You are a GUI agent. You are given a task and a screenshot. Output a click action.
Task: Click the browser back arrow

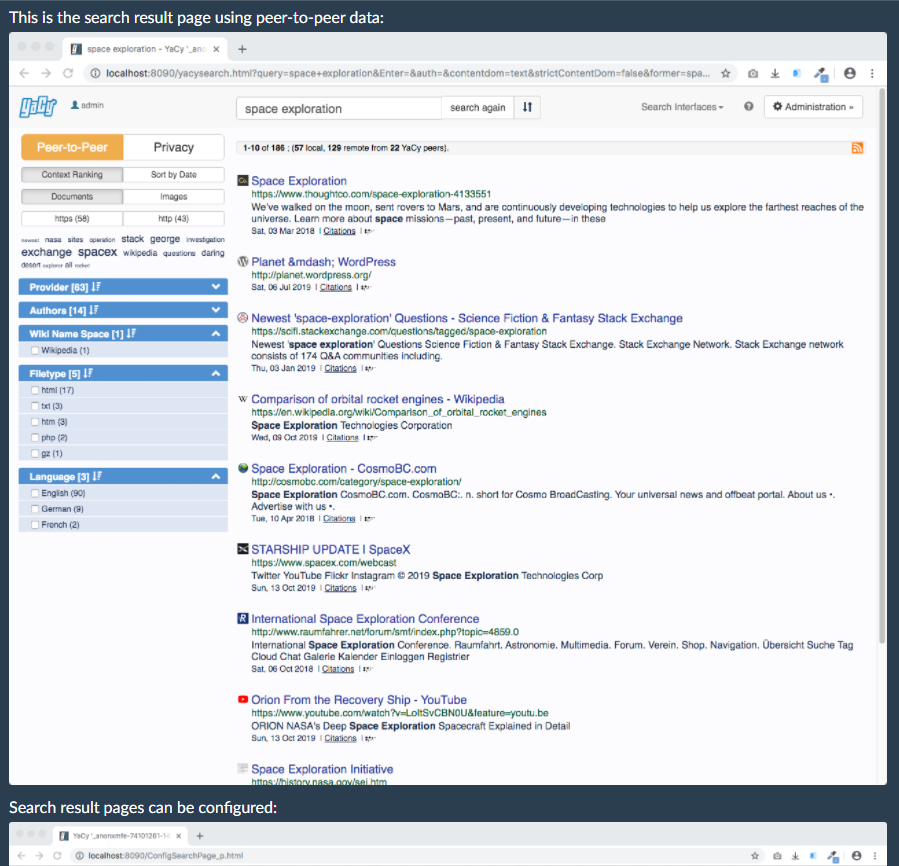click(x=24, y=73)
